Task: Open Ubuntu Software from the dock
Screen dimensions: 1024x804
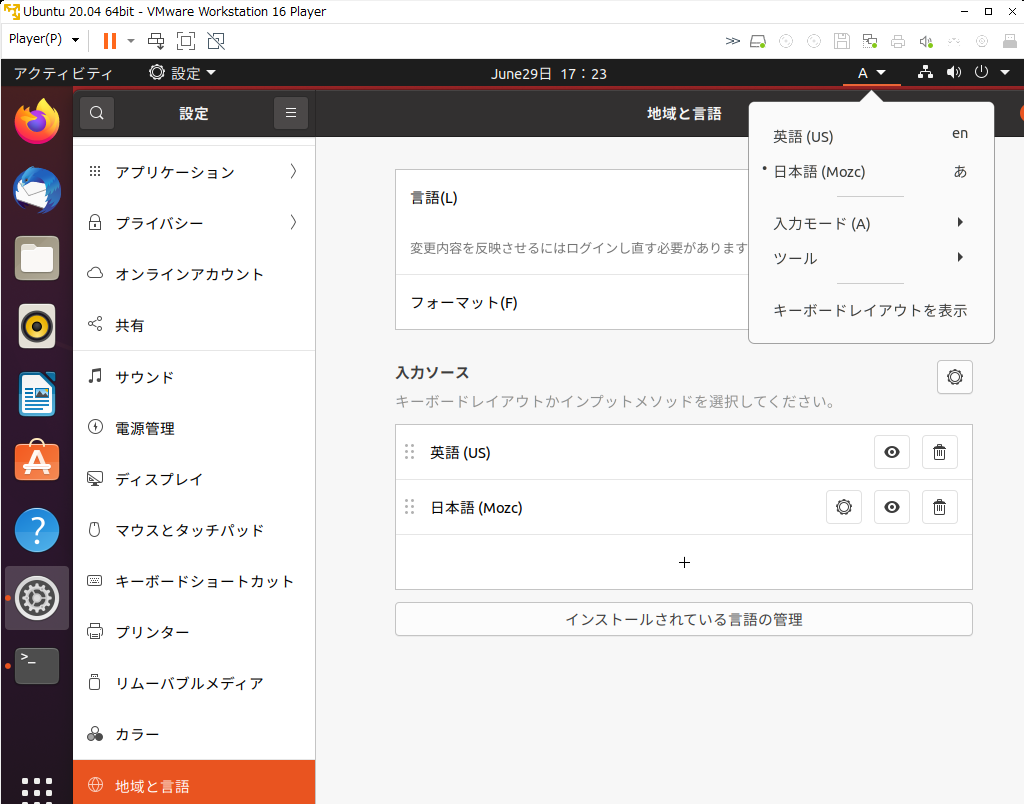Action: tap(37, 462)
